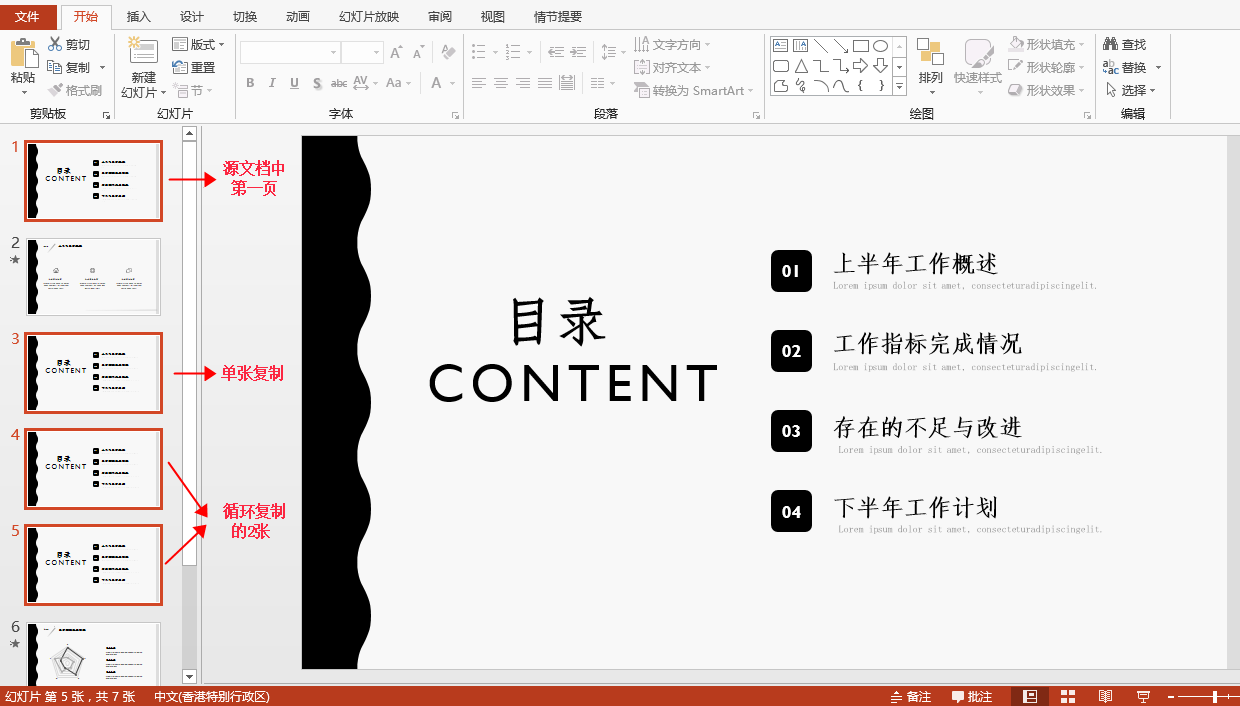Click the Paste (粘贴) clipboard icon
Screen dimensions: 1240x706
click(x=23, y=53)
